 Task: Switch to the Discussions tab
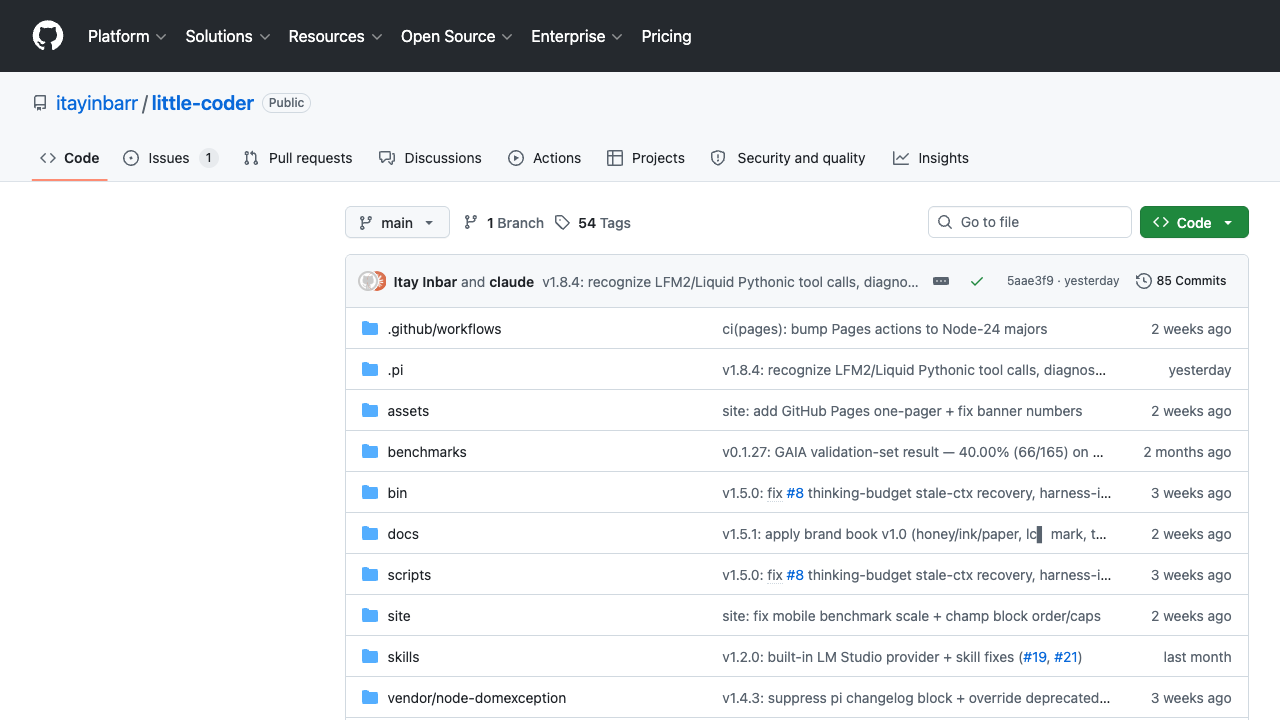pyautogui.click(x=430, y=158)
